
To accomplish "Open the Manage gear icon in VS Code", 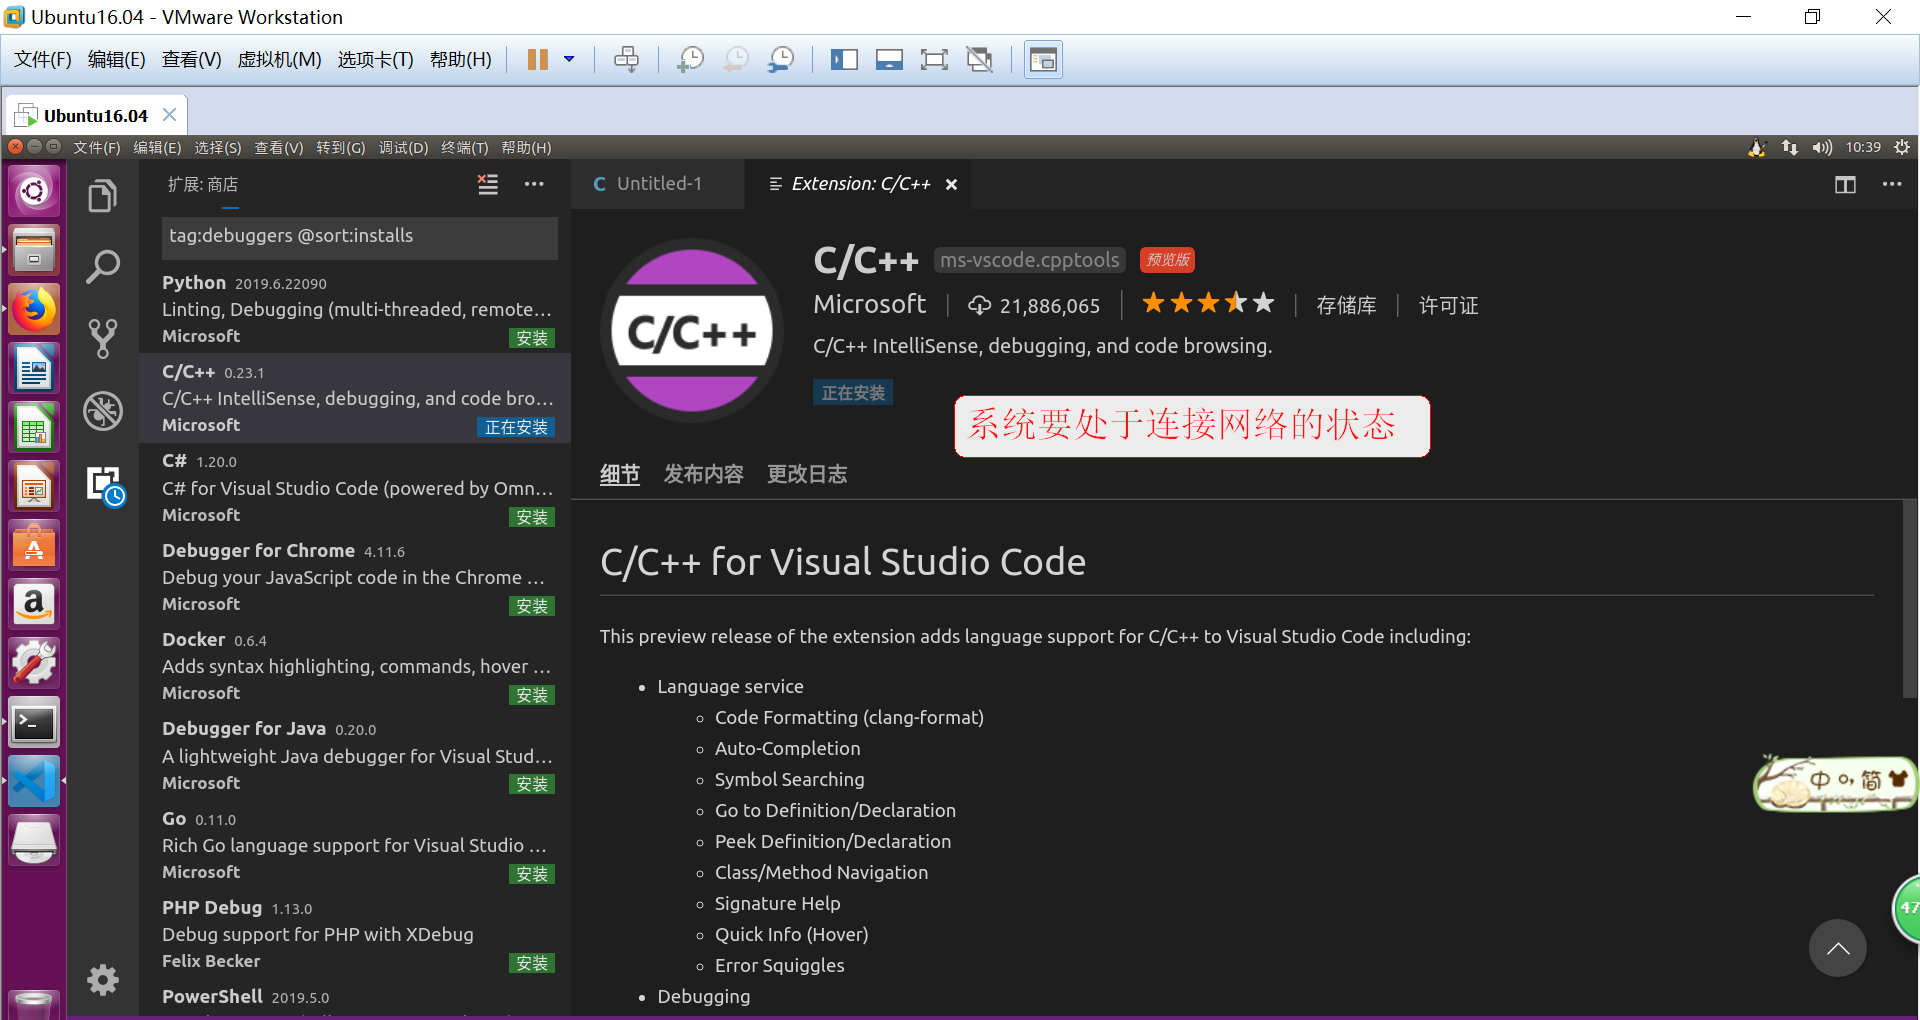I will coord(102,980).
